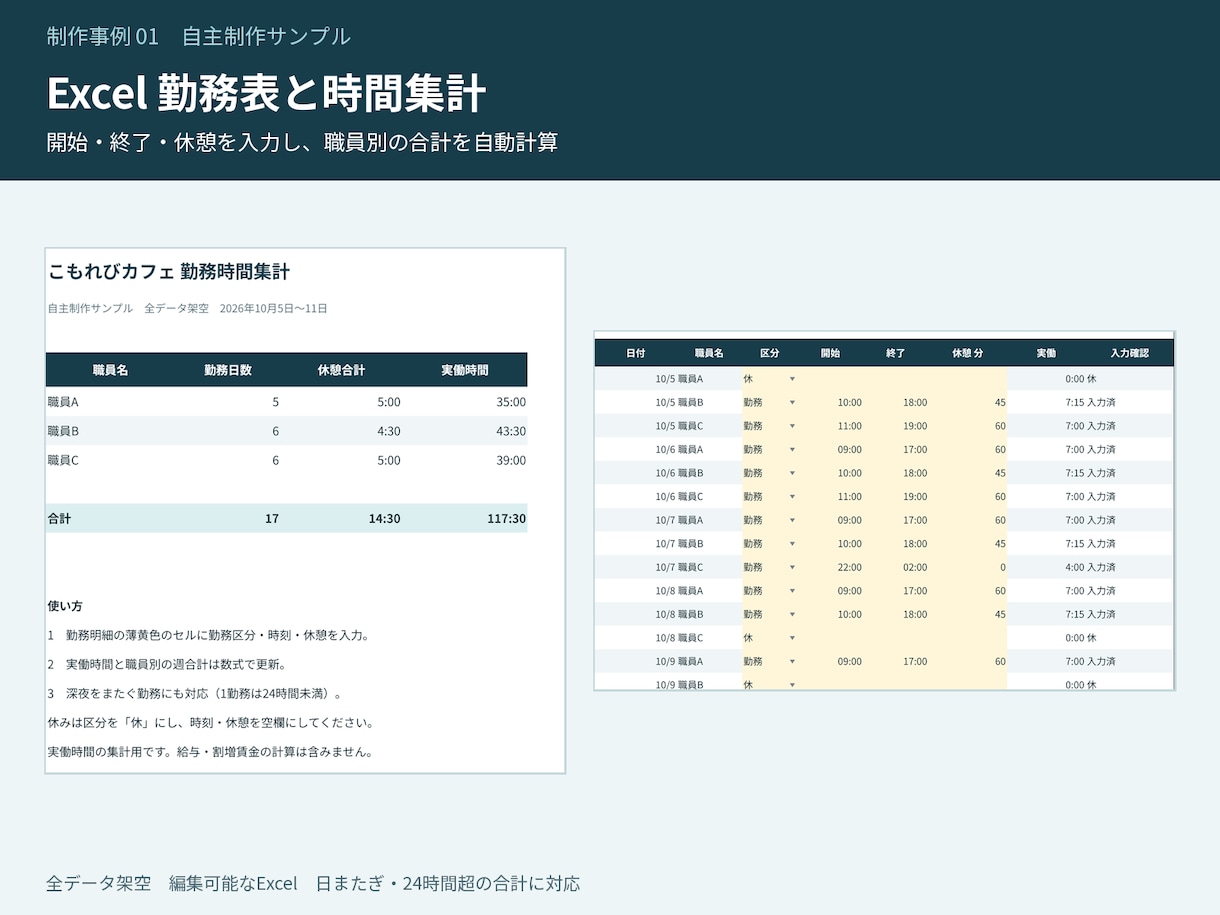1220x915 pixels.
Task: Click the 実働時間 header in the summary table
Action: click(465, 370)
